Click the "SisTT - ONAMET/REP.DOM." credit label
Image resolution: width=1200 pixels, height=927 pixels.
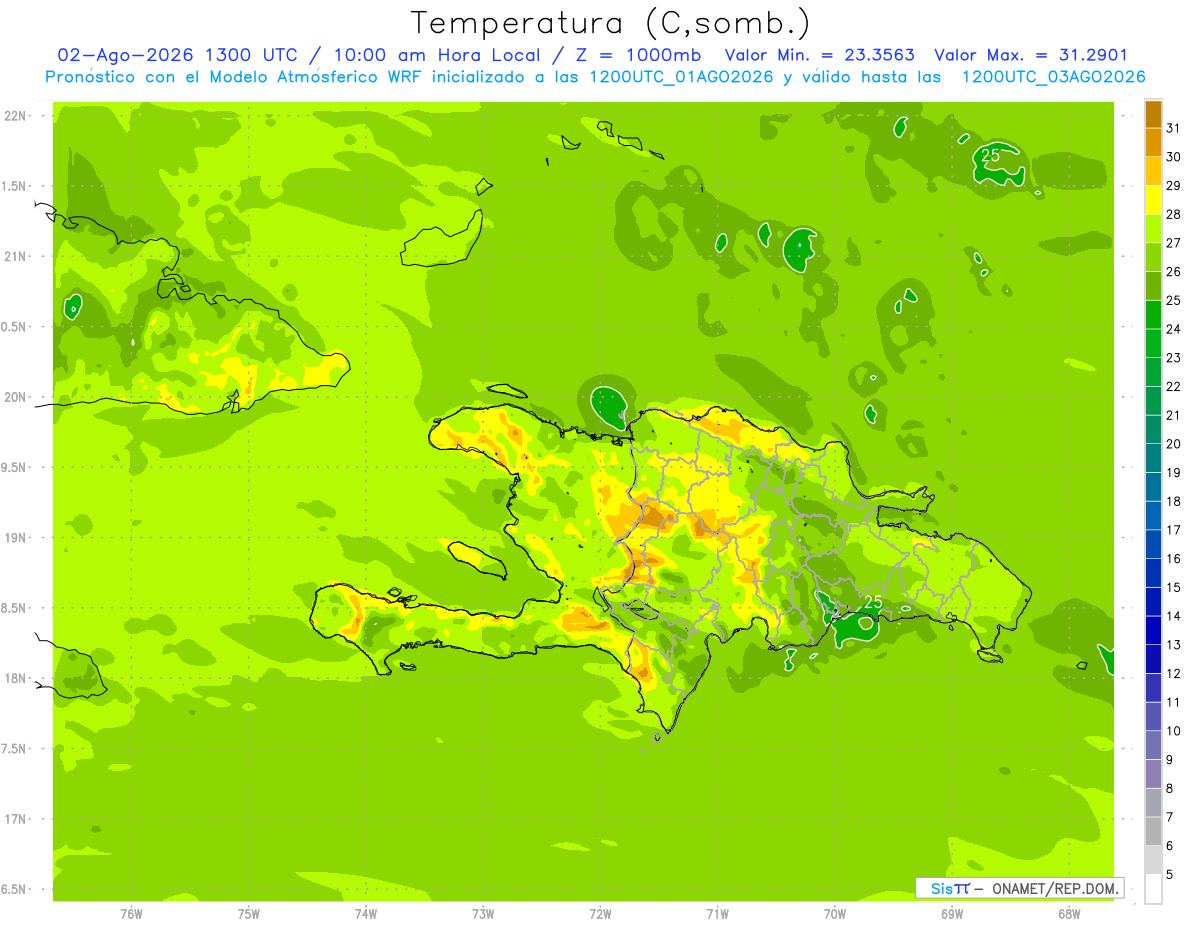pyautogui.click(x=1020, y=888)
